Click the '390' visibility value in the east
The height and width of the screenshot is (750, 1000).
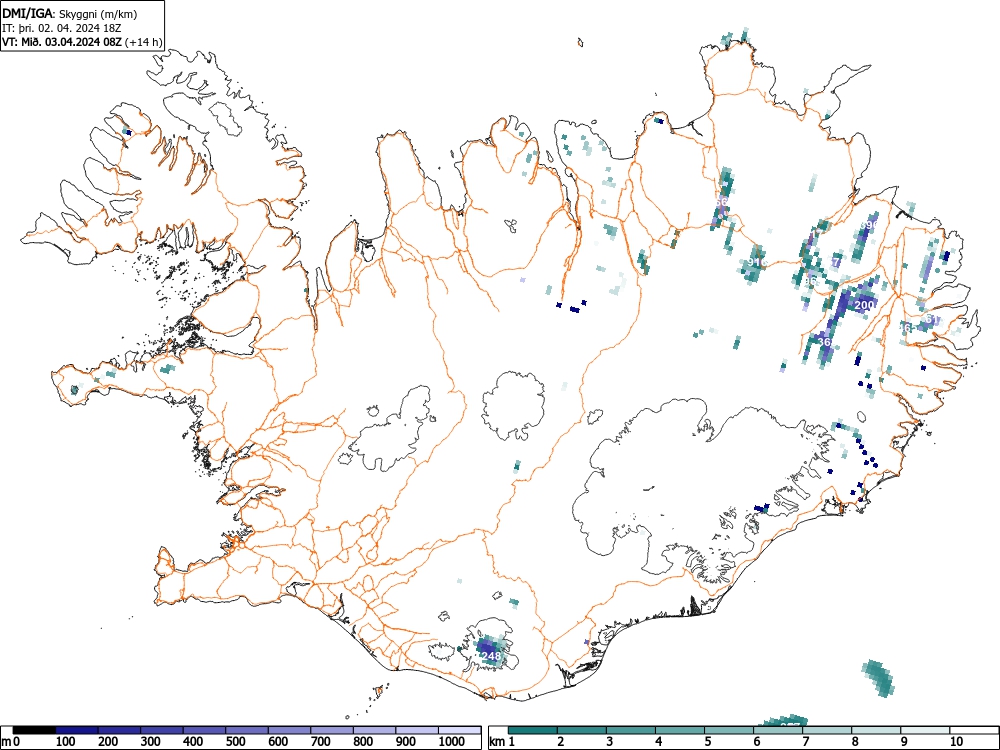[x=869, y=226]
